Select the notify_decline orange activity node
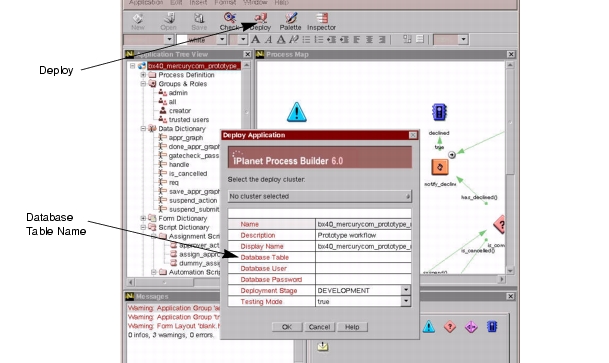Viewport: 609px width, 363px height. pyautogui.click(x=440, y=167)
